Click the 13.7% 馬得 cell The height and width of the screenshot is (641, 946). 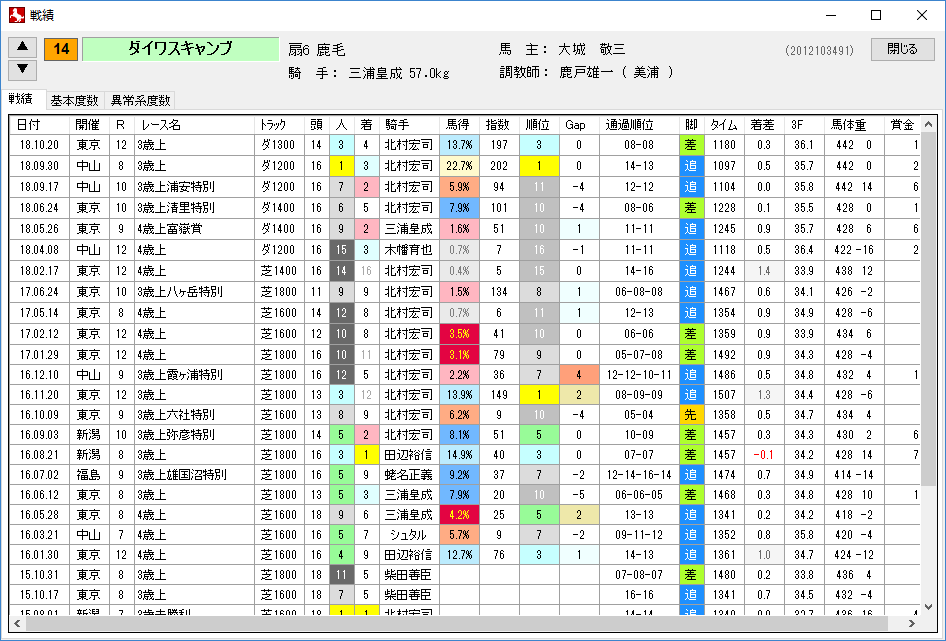click(x=459, y=145)
